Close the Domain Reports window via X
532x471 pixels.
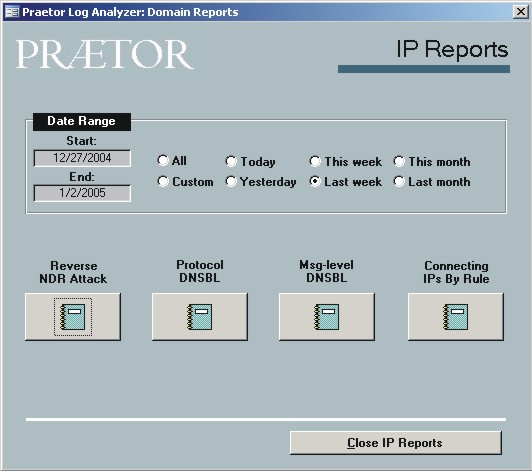click(520, 12)
